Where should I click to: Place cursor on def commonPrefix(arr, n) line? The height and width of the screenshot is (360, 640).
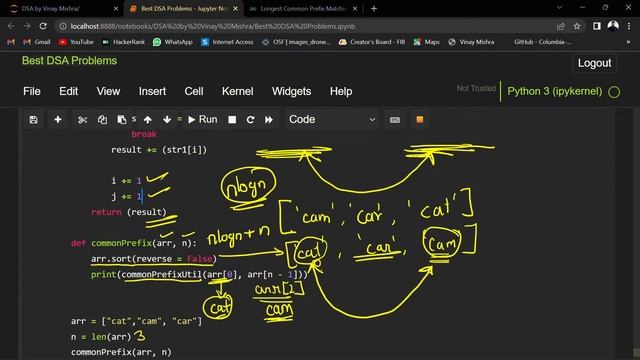click(134, 243)
